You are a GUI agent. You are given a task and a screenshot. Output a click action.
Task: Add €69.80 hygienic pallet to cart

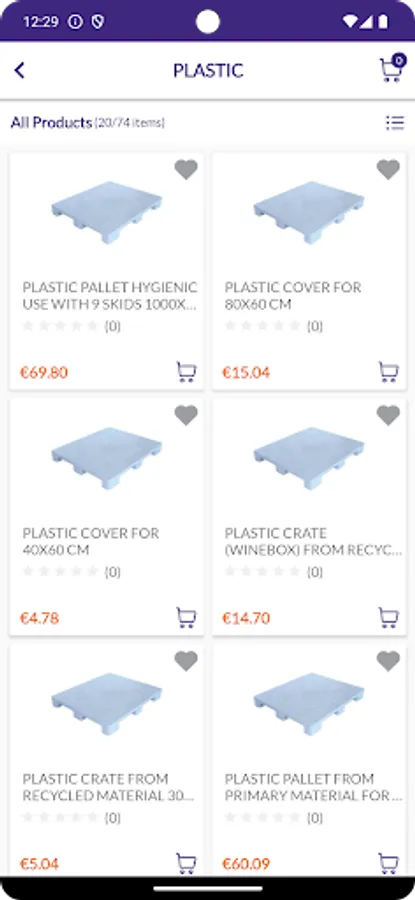click(186, 372)
